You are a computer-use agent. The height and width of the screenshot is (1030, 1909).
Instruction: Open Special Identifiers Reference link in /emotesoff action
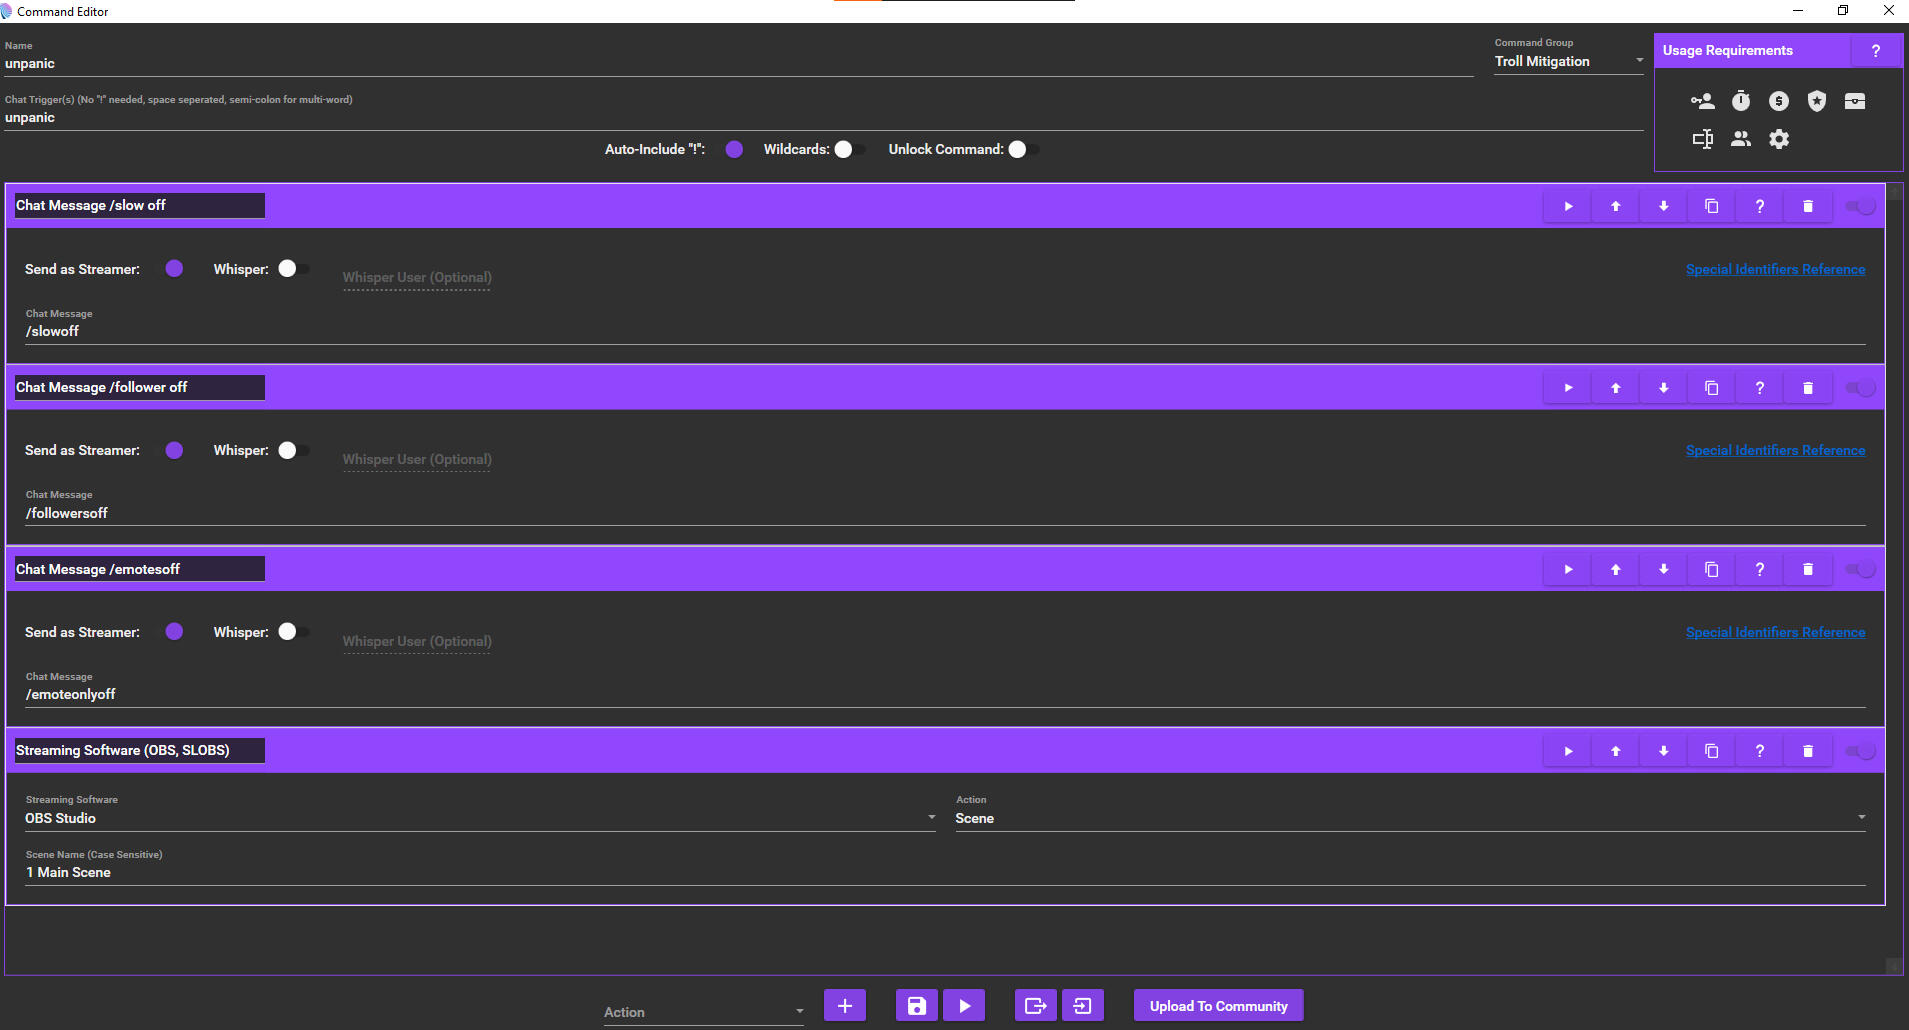[x=1775, y=632]
